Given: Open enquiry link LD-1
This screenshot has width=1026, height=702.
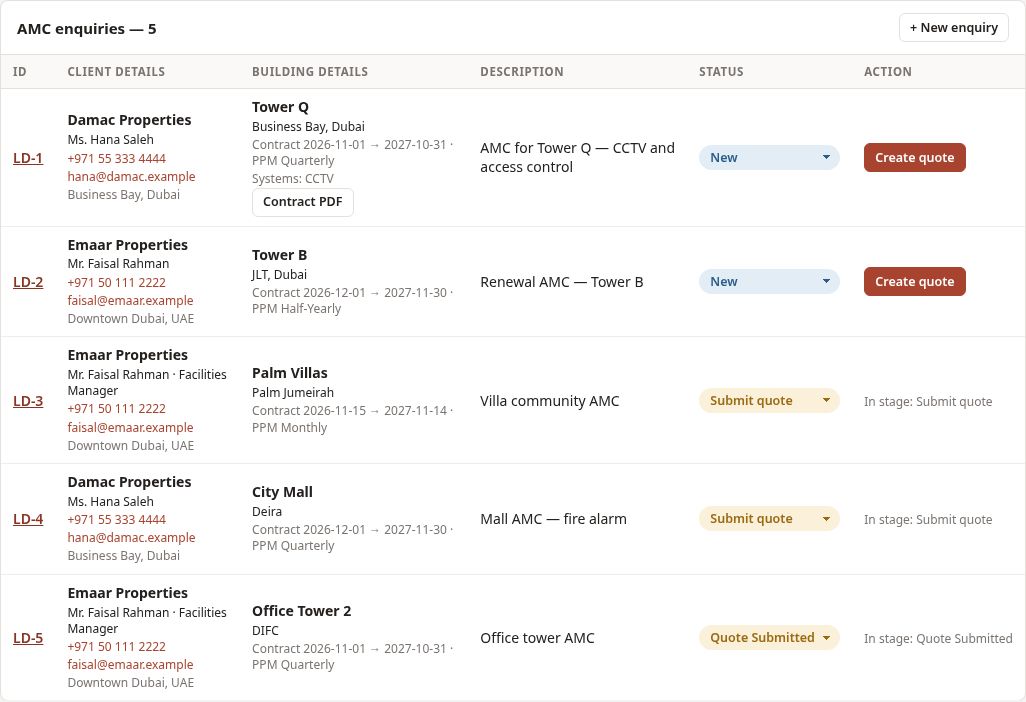Looking at the screenshot, I should pos(28,158).
